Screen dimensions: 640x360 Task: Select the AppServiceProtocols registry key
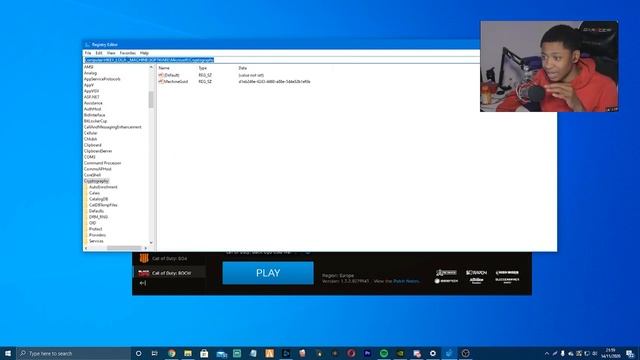pos(102,79)
